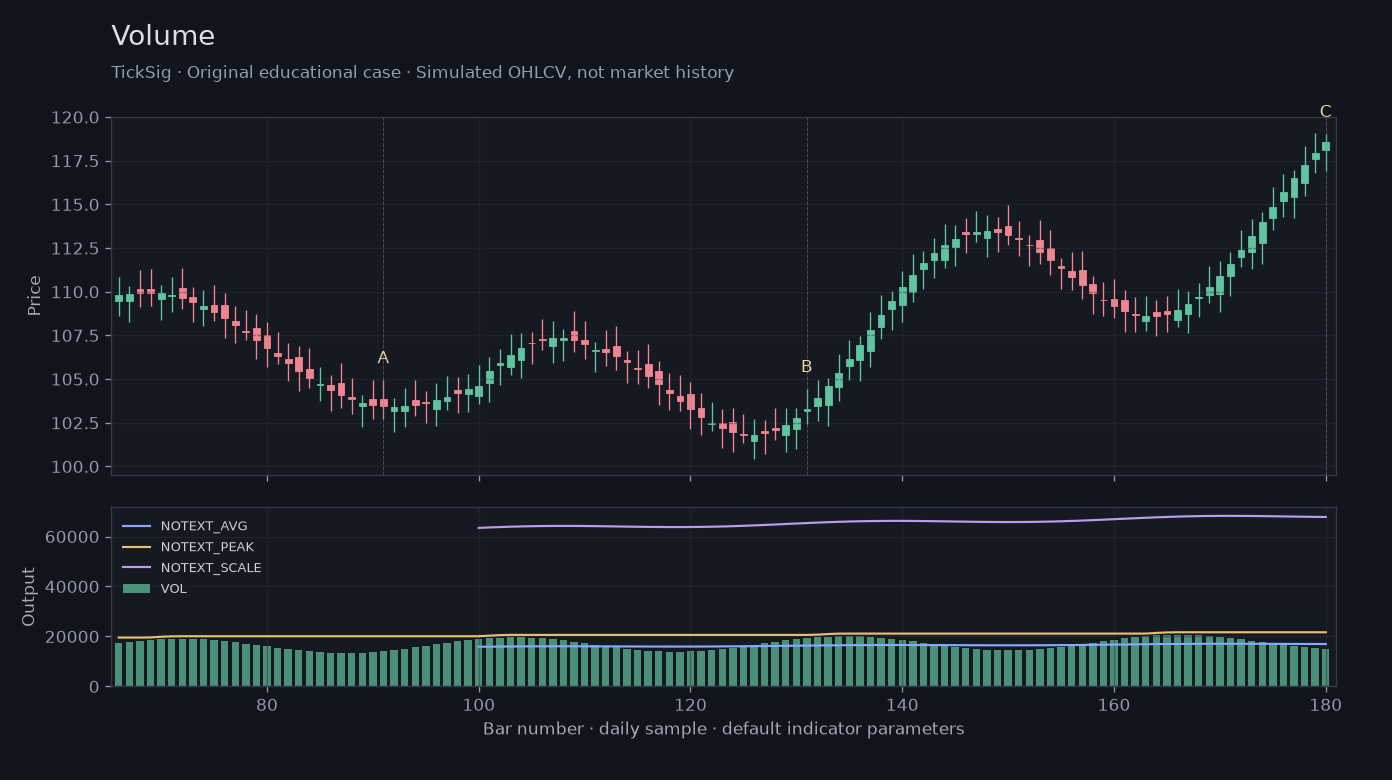This screenshot has height=780, width=1392.
Task: Click the 117.5 price tick label
Action: tap(75, 161)
